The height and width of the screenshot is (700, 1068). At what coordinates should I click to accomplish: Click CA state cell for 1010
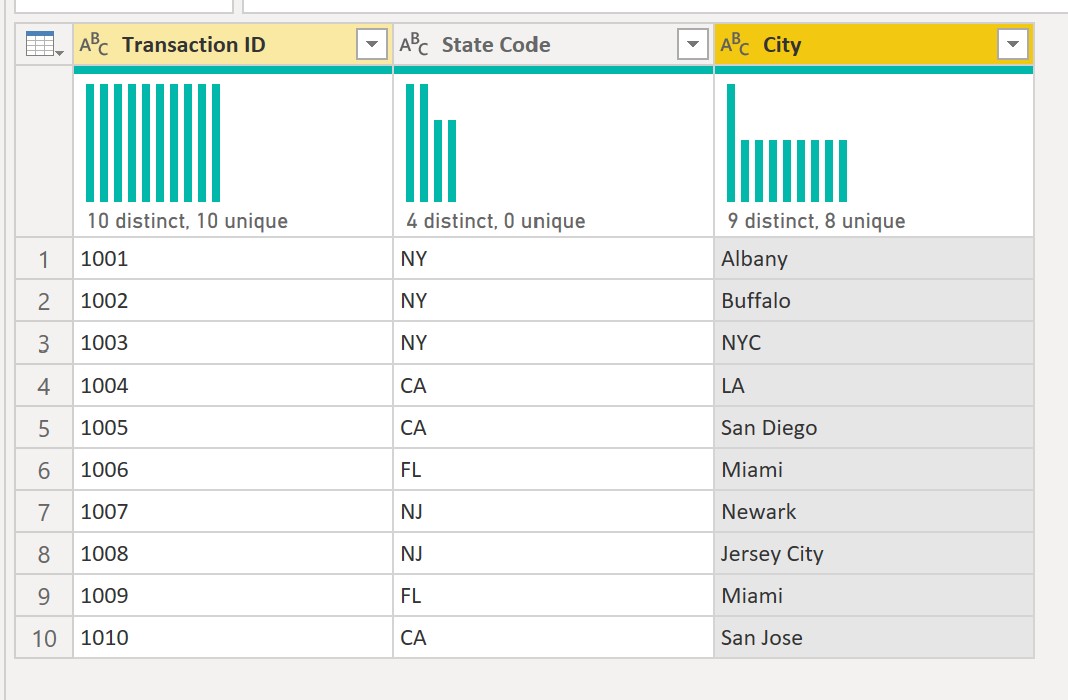[553, 638]
